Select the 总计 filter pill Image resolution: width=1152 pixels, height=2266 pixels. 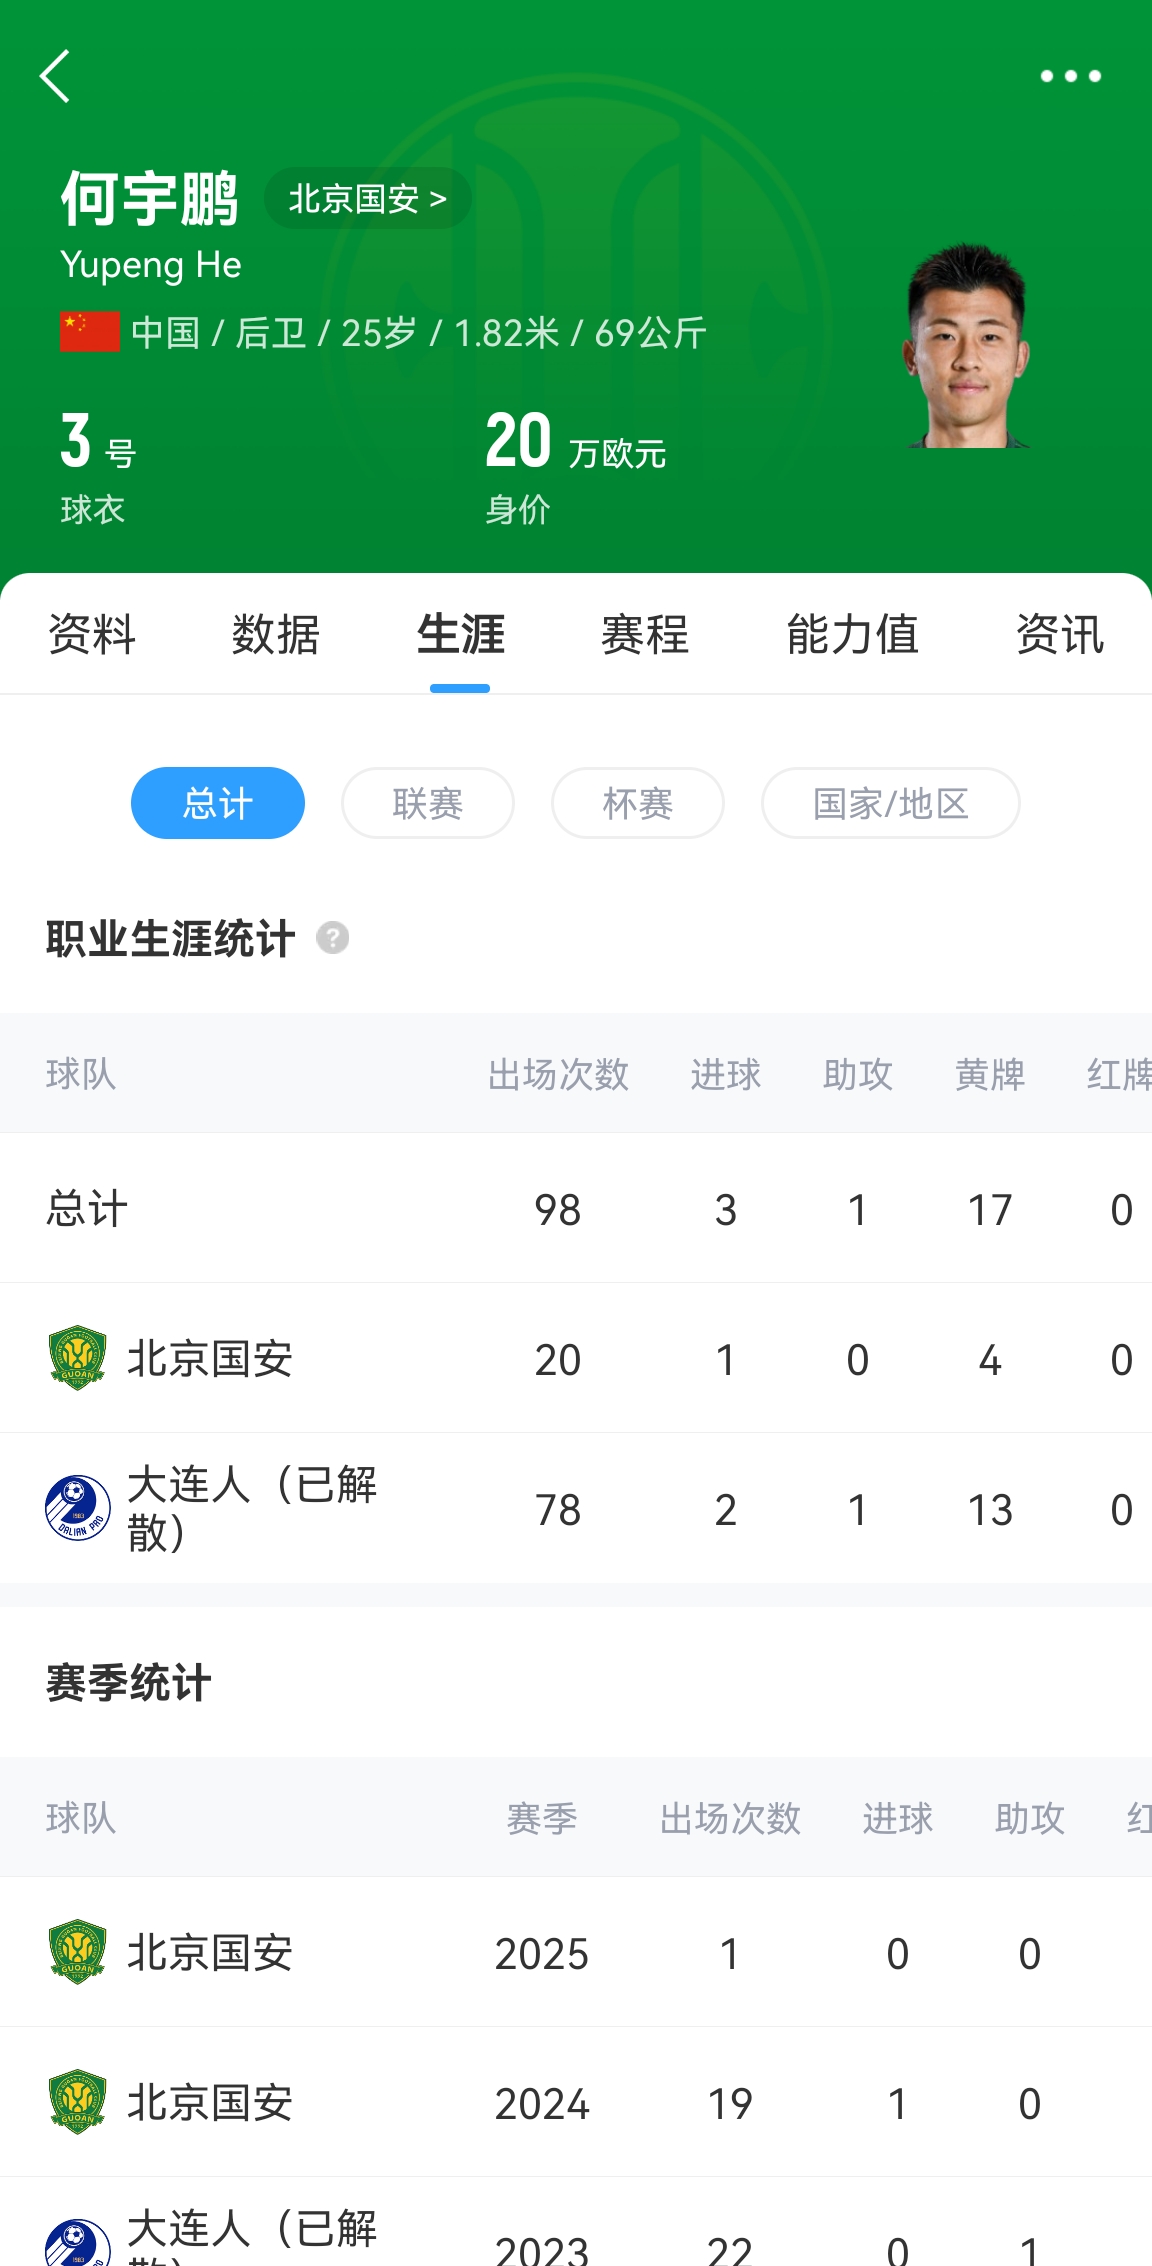tap(218, 803)
